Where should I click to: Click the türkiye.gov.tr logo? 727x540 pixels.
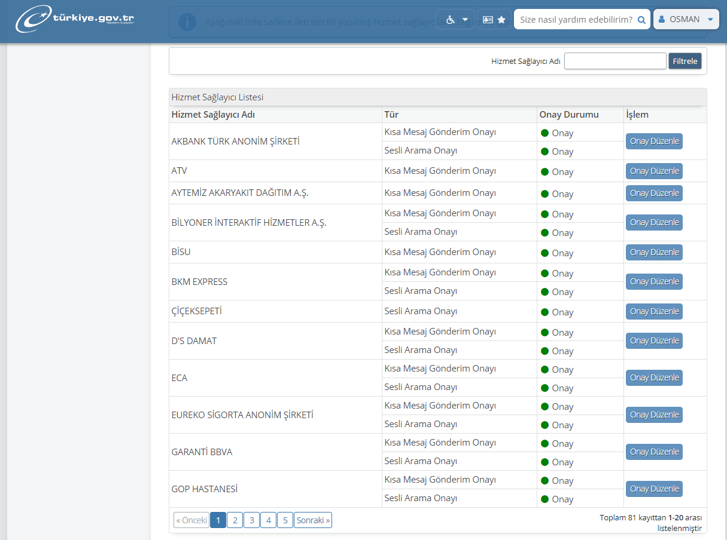point(75,19)
